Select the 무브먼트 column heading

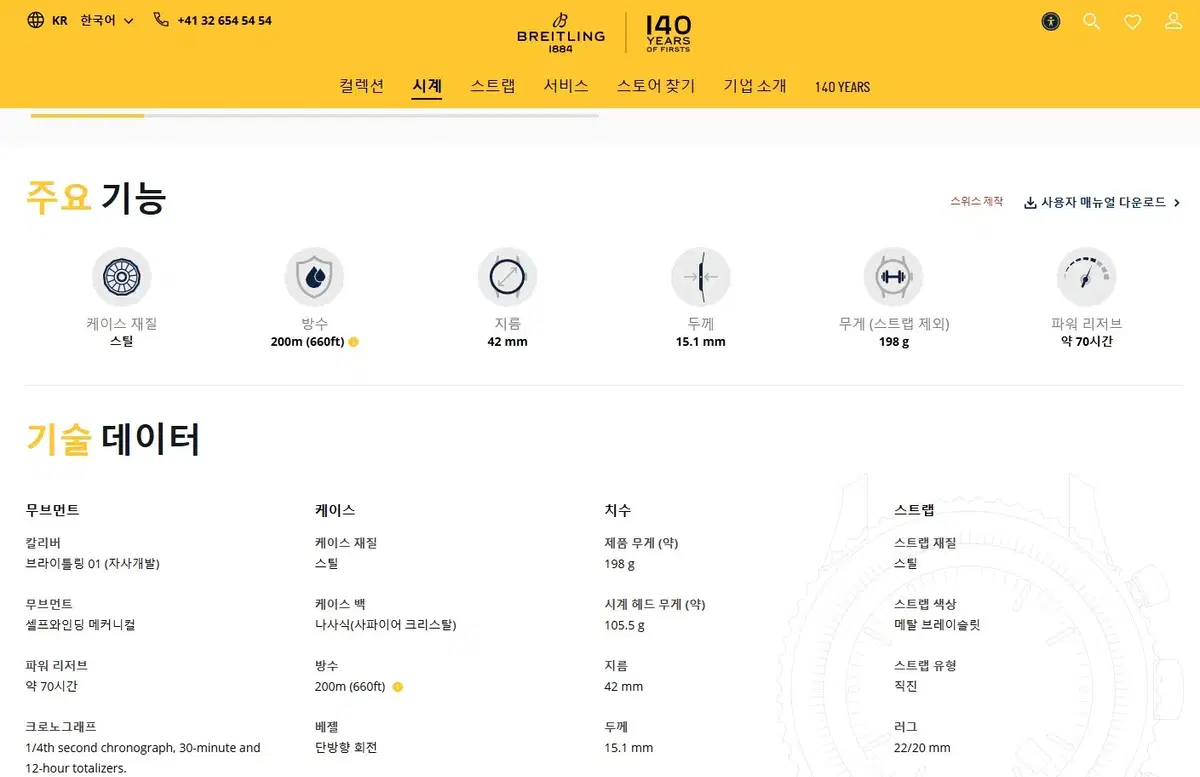click(52, 510)
